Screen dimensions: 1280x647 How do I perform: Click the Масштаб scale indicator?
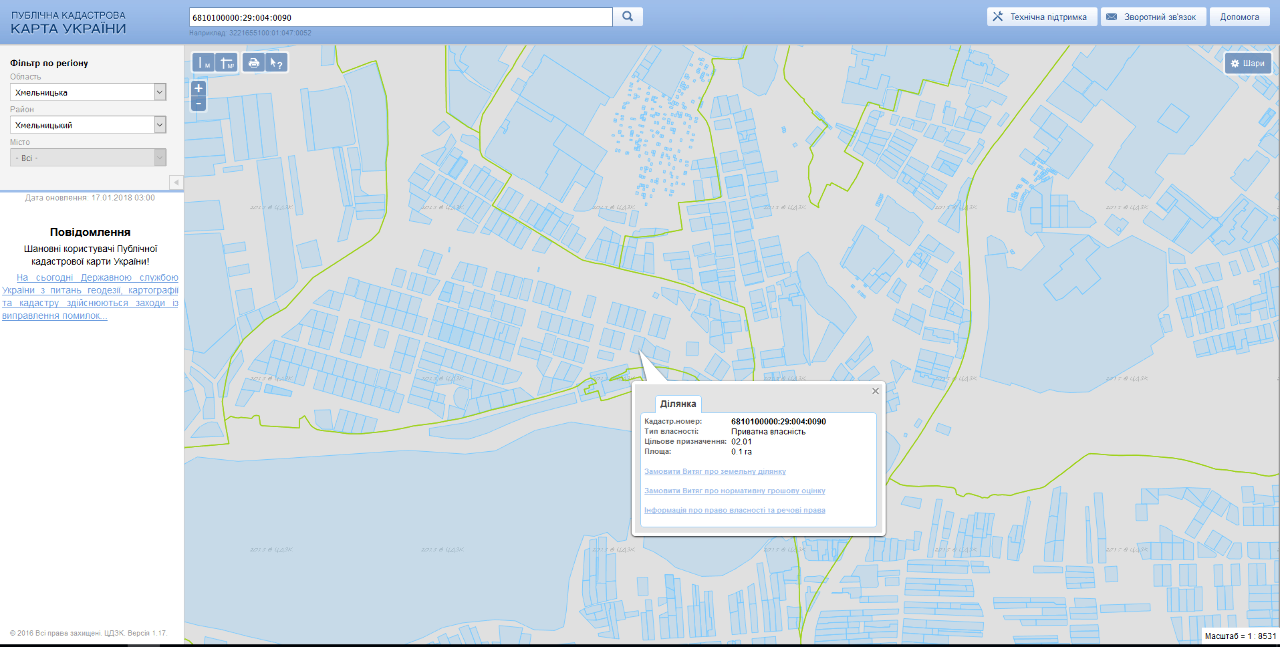coord(1240,636)
